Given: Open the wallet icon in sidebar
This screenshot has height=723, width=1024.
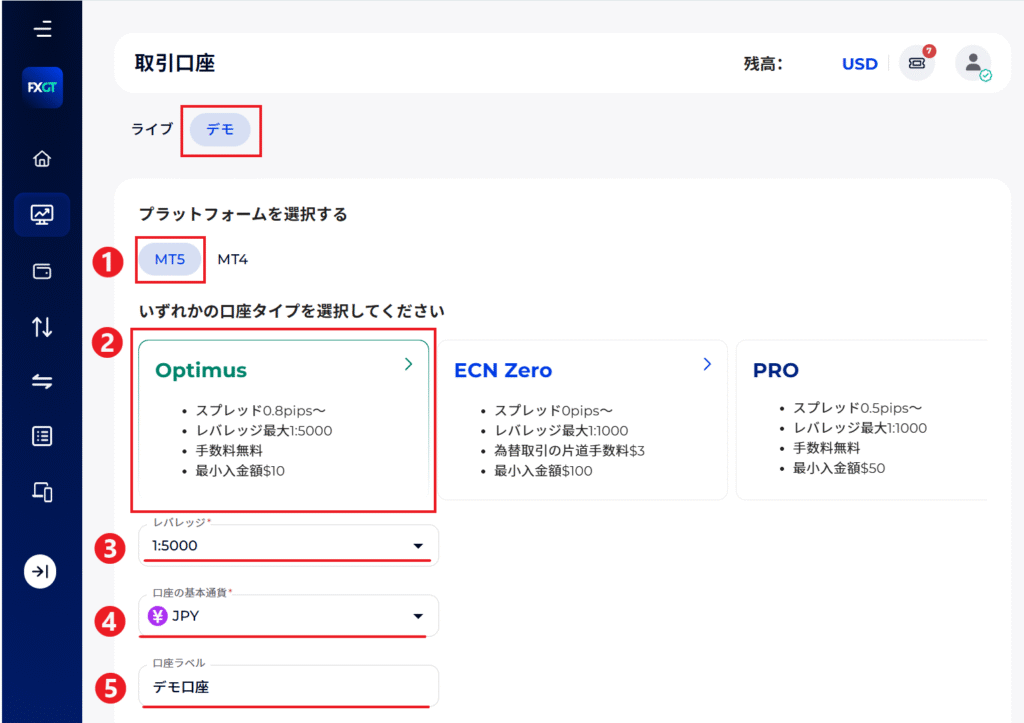Looking at the screenshot, I should click(x=42, y=271).
